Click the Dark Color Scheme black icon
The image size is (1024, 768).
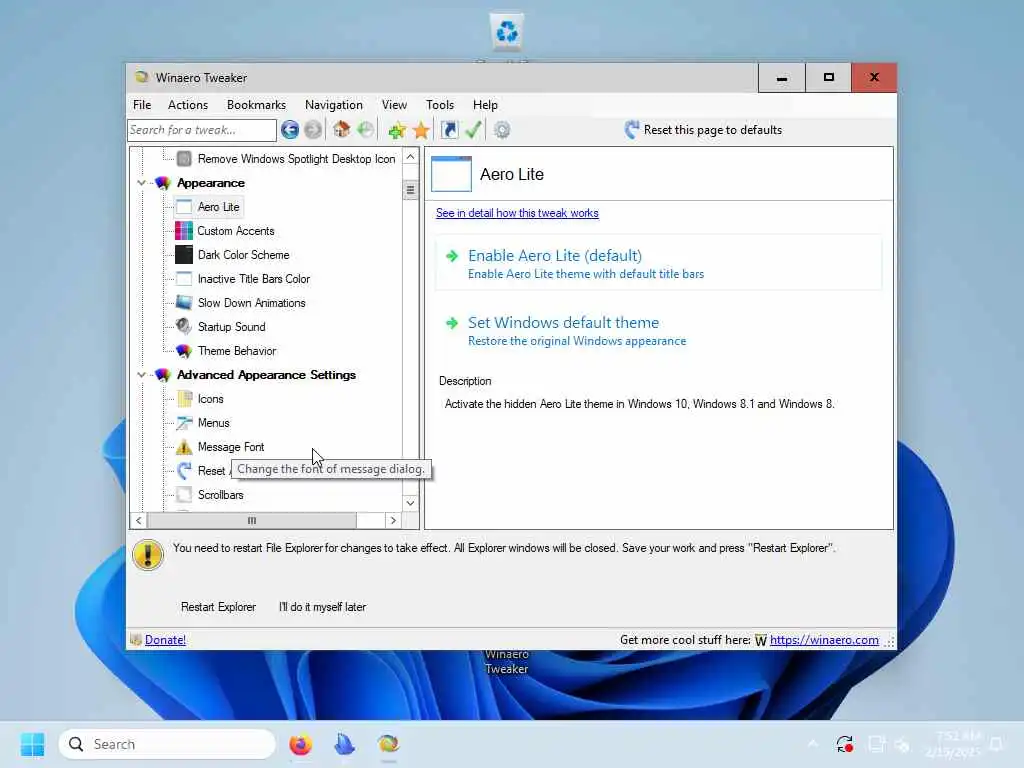tap(184, 255)
